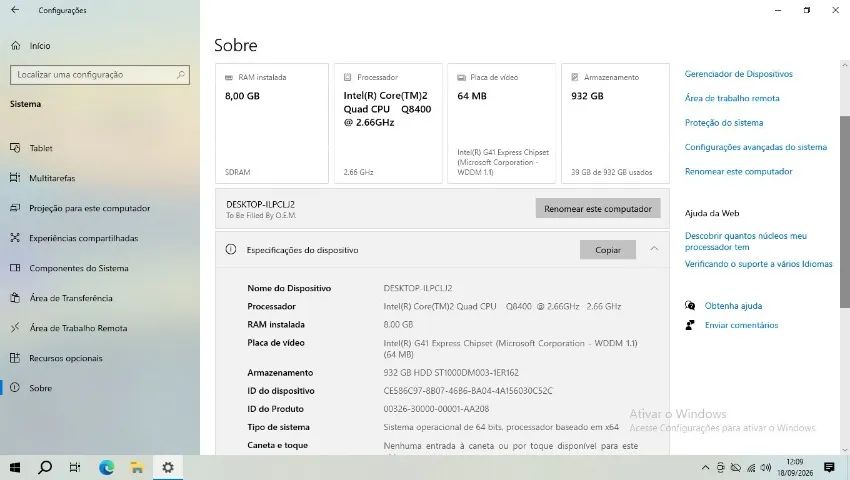
Task: Click the vertical scrollbar thumb
Action: 845,212
